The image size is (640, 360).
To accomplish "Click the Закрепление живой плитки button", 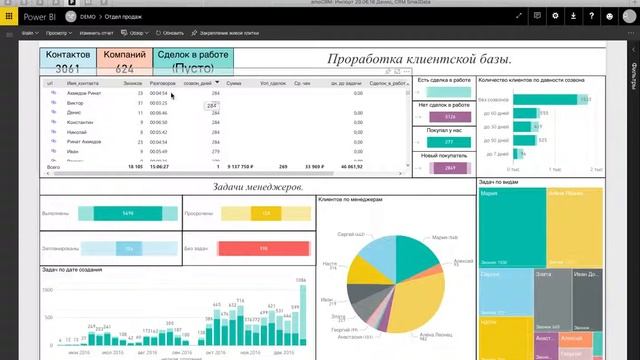I will [225, 33].
